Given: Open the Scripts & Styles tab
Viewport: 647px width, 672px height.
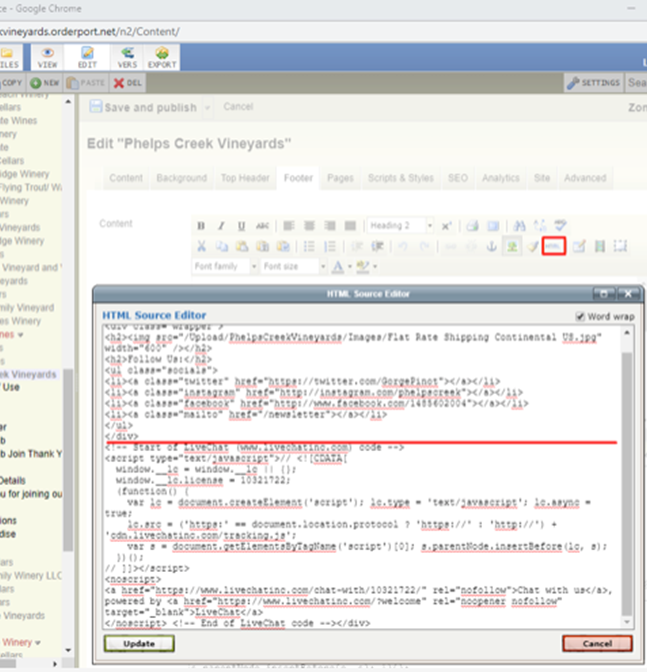Looking at the screenshot, I should pos(401,178).
